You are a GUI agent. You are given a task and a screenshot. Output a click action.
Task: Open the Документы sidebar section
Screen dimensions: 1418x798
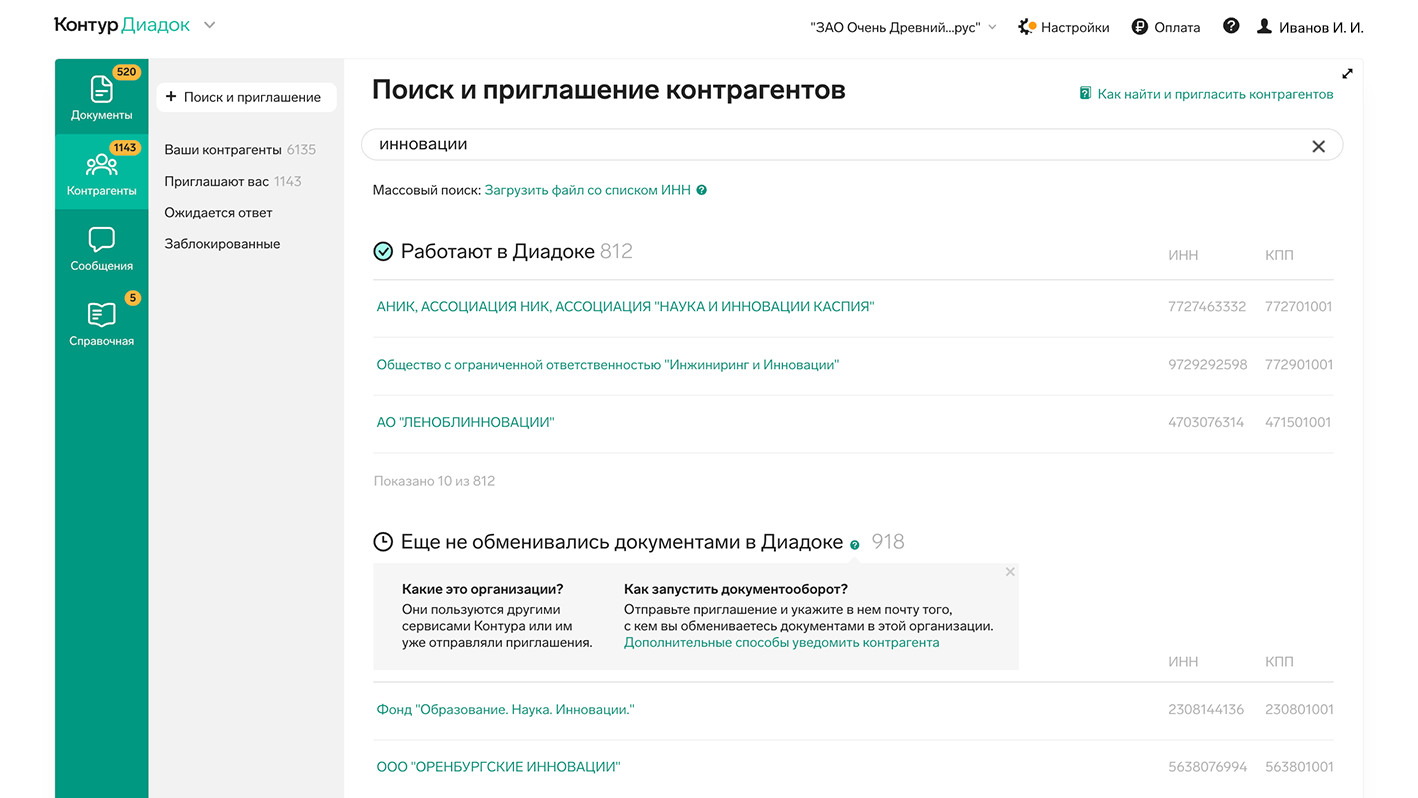pyautogui.click(x=101, y=97)
